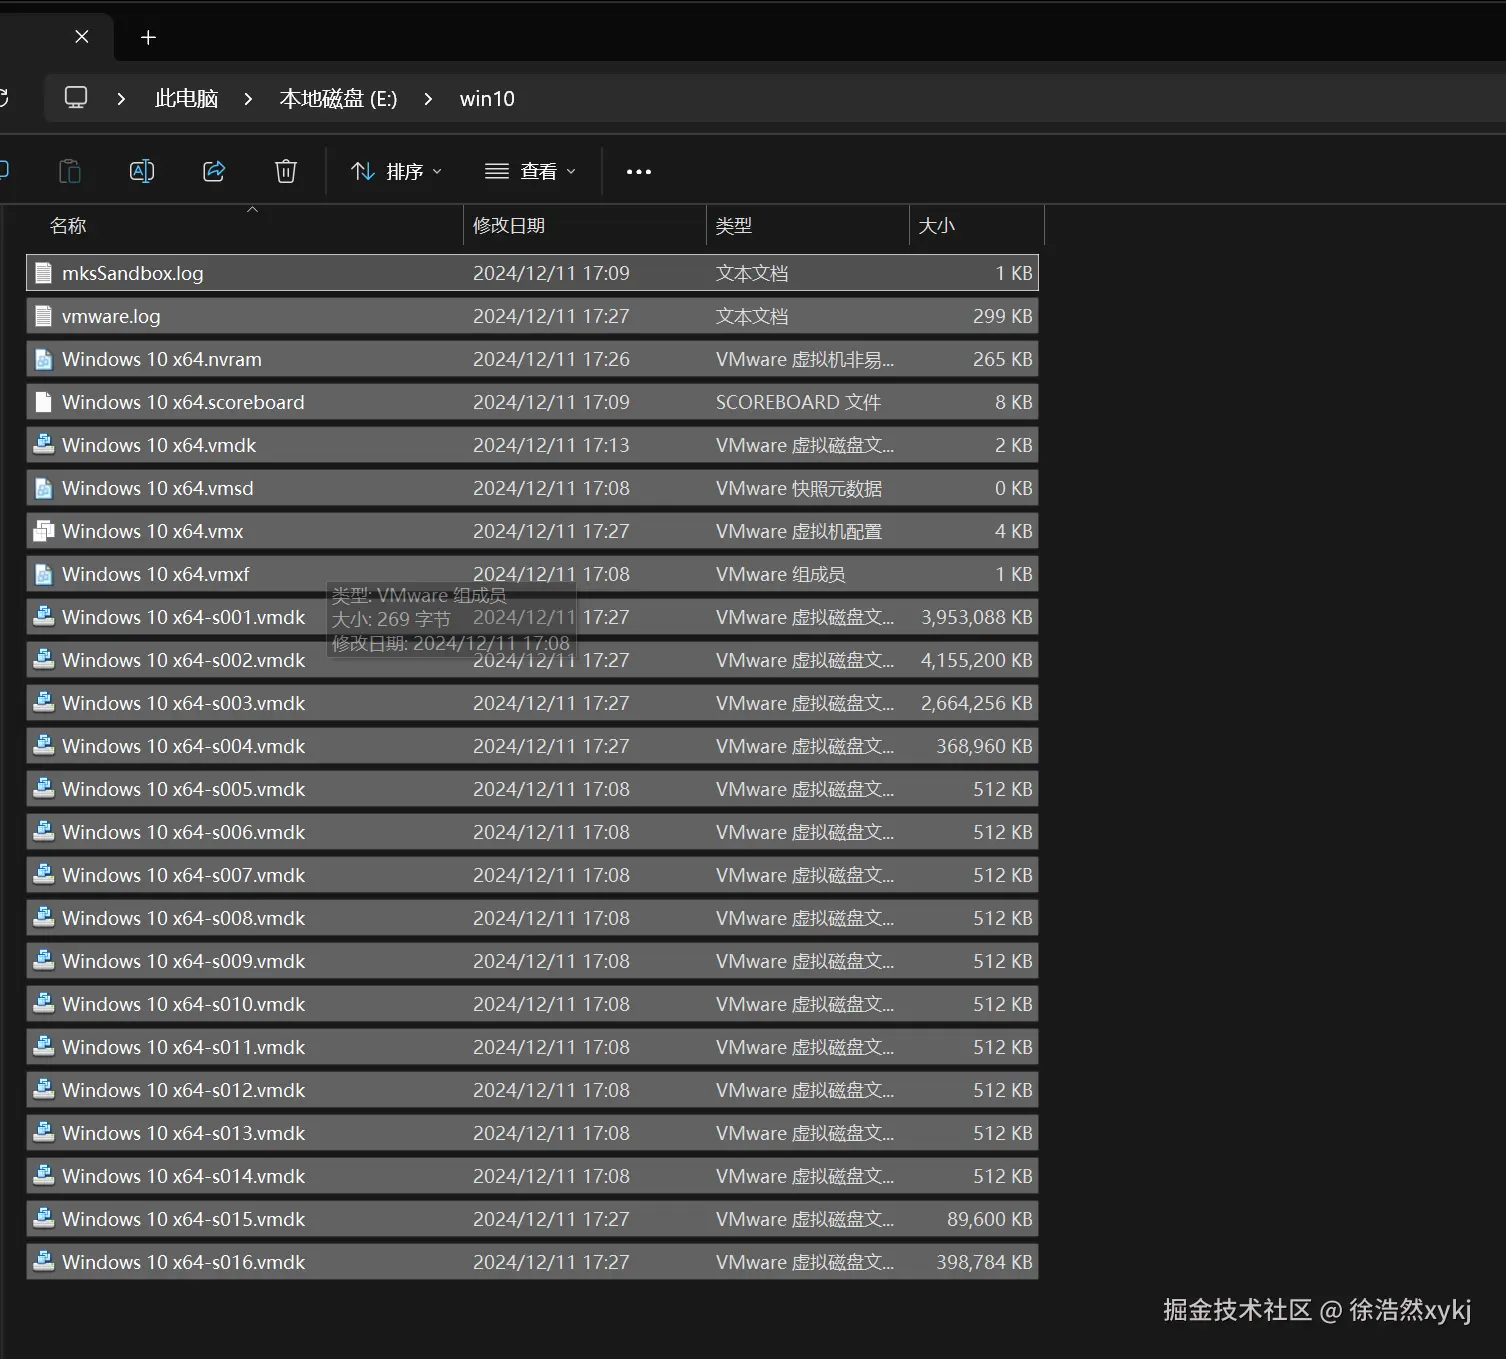Click the Windows 10 x64-s008.vmdk icon
The width and height of the screenshot is (1506, 1359).
(43, 918)
